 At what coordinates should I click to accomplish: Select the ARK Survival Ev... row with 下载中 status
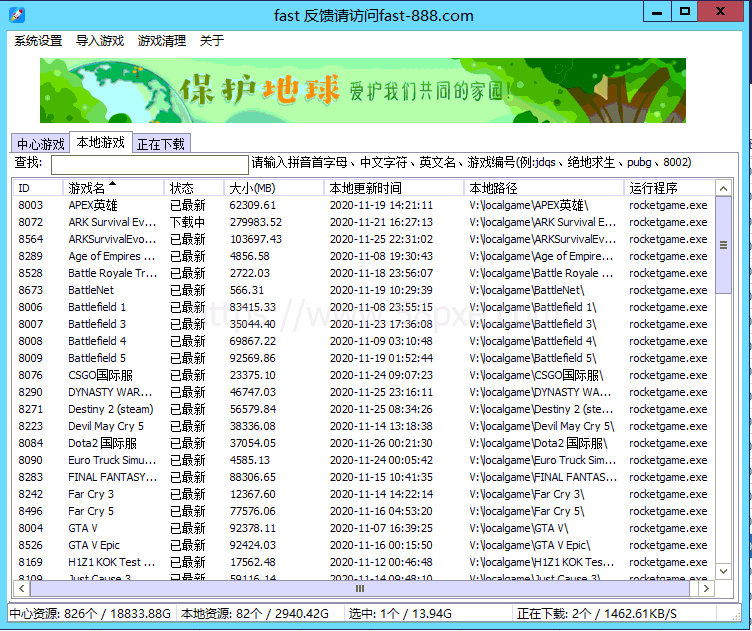[364, 222]
